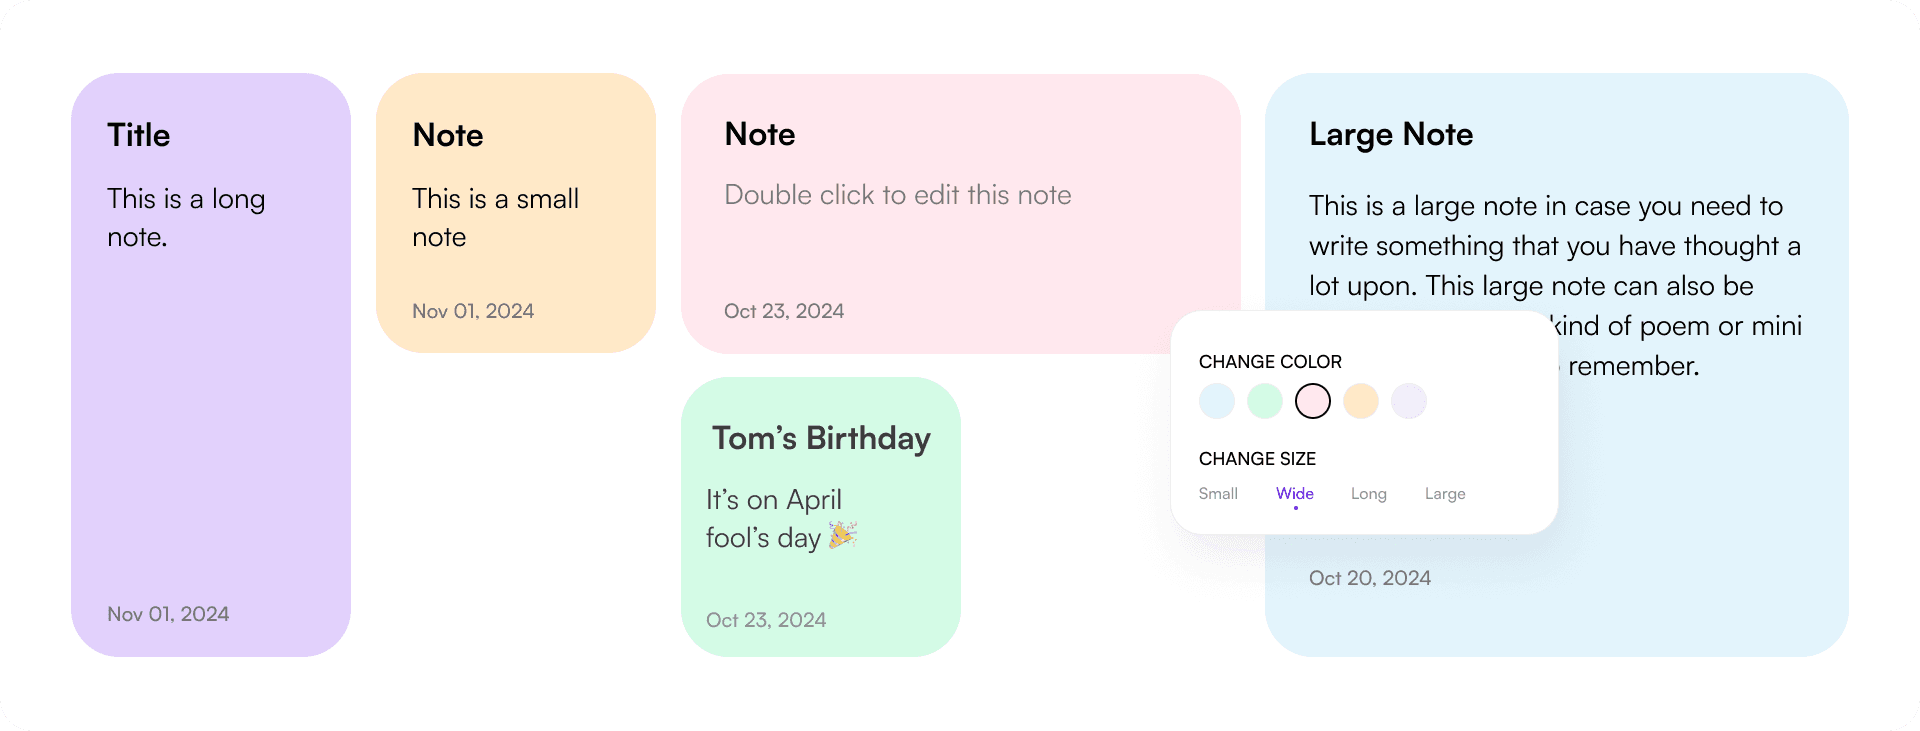The image size is (1920, 731).
Task: Choose the mint green color swatch
Action: [1265, 401]
